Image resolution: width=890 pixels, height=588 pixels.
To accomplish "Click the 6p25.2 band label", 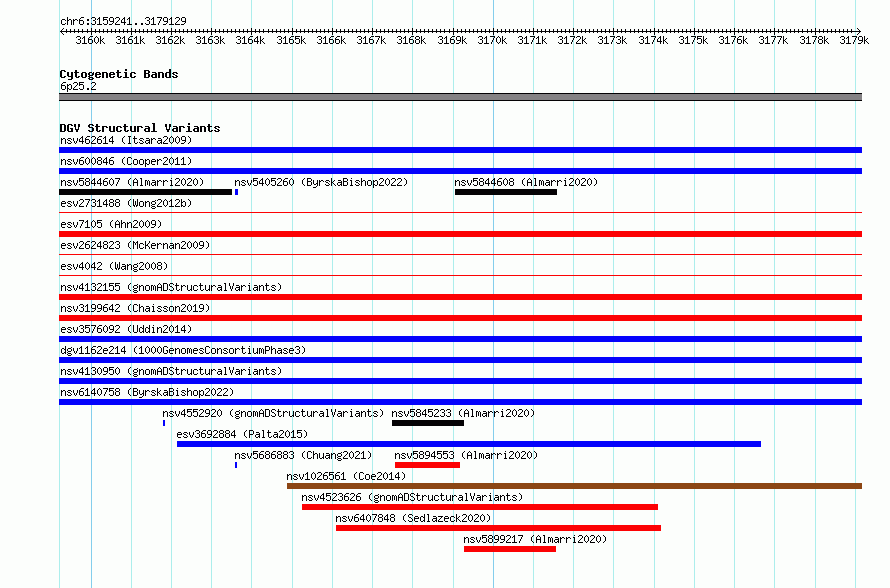I will tap(78, 86).
